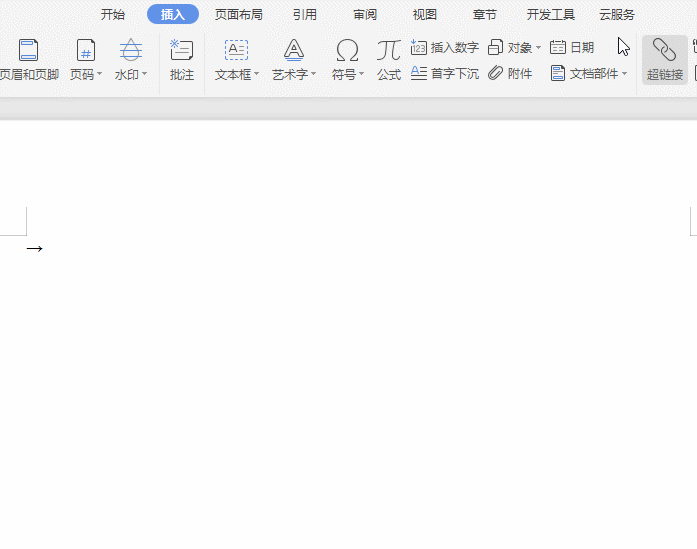Click the Hyperlink (超链接) chain icon
This screenshot has height=549, width=697.
pos(665,51)
